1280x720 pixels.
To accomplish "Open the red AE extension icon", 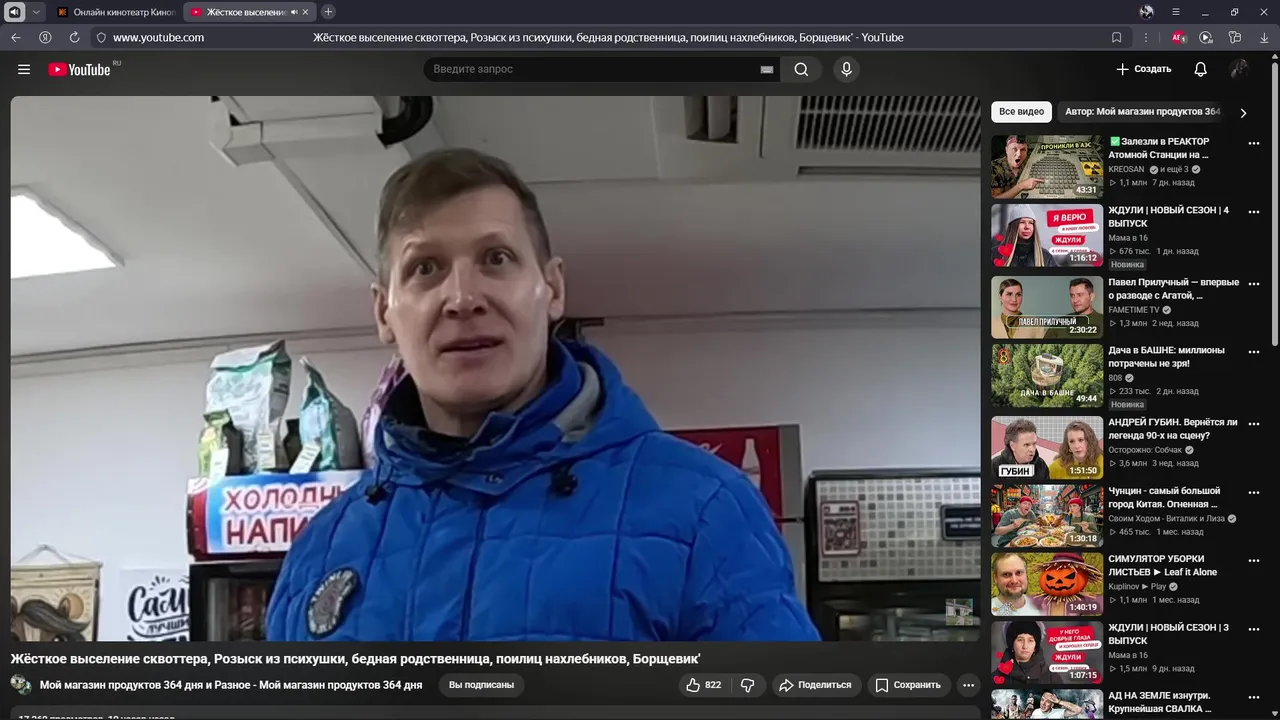I will pos(1178,37).
